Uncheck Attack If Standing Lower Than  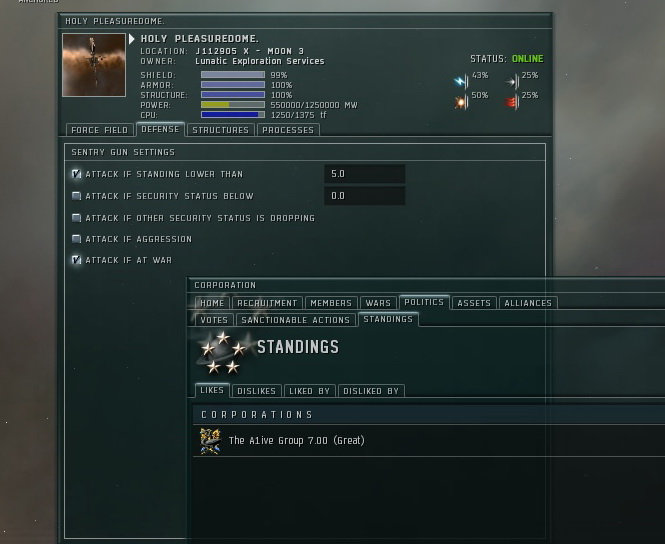click(76, 174)
